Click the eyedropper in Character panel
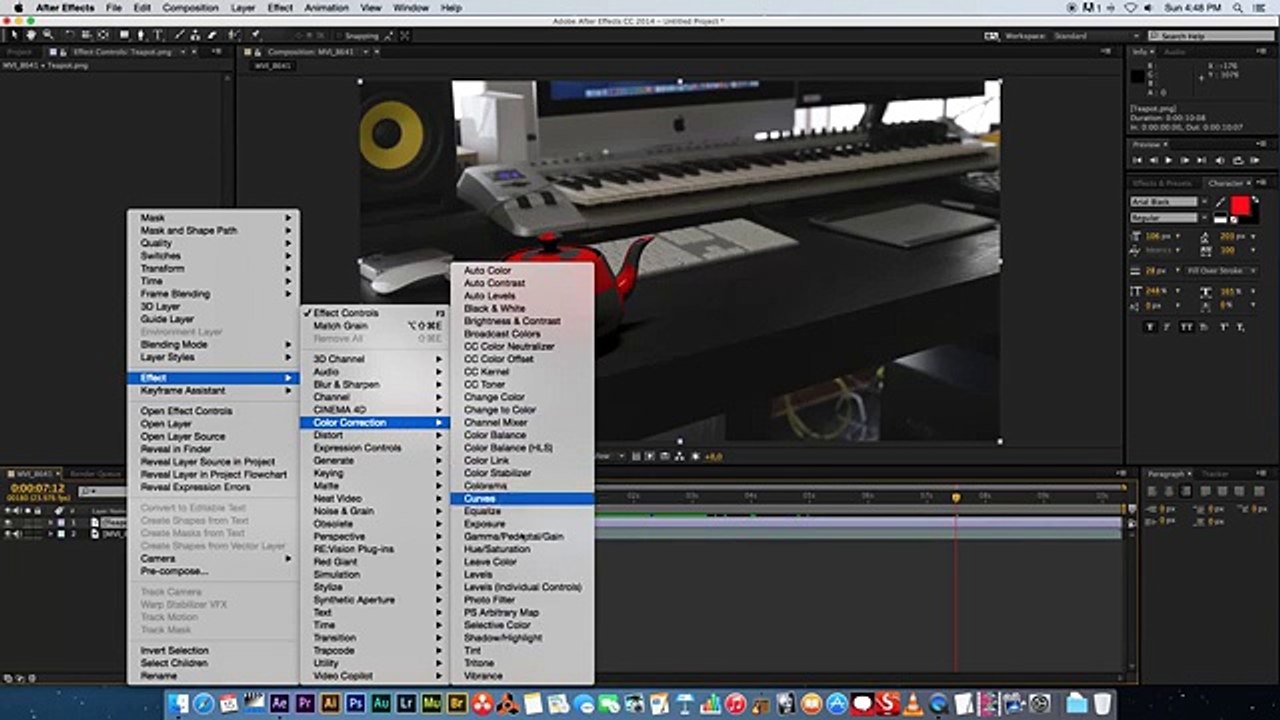Viewport: 1280px width, 720px height. tap(1220, 203)
